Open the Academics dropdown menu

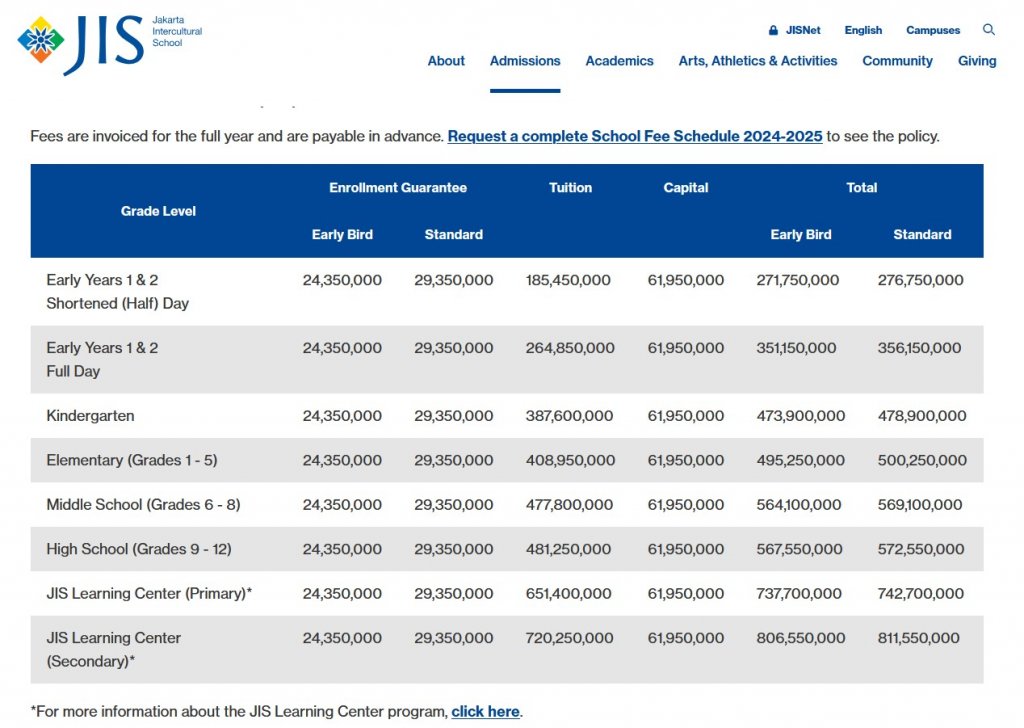coord(619,60)
